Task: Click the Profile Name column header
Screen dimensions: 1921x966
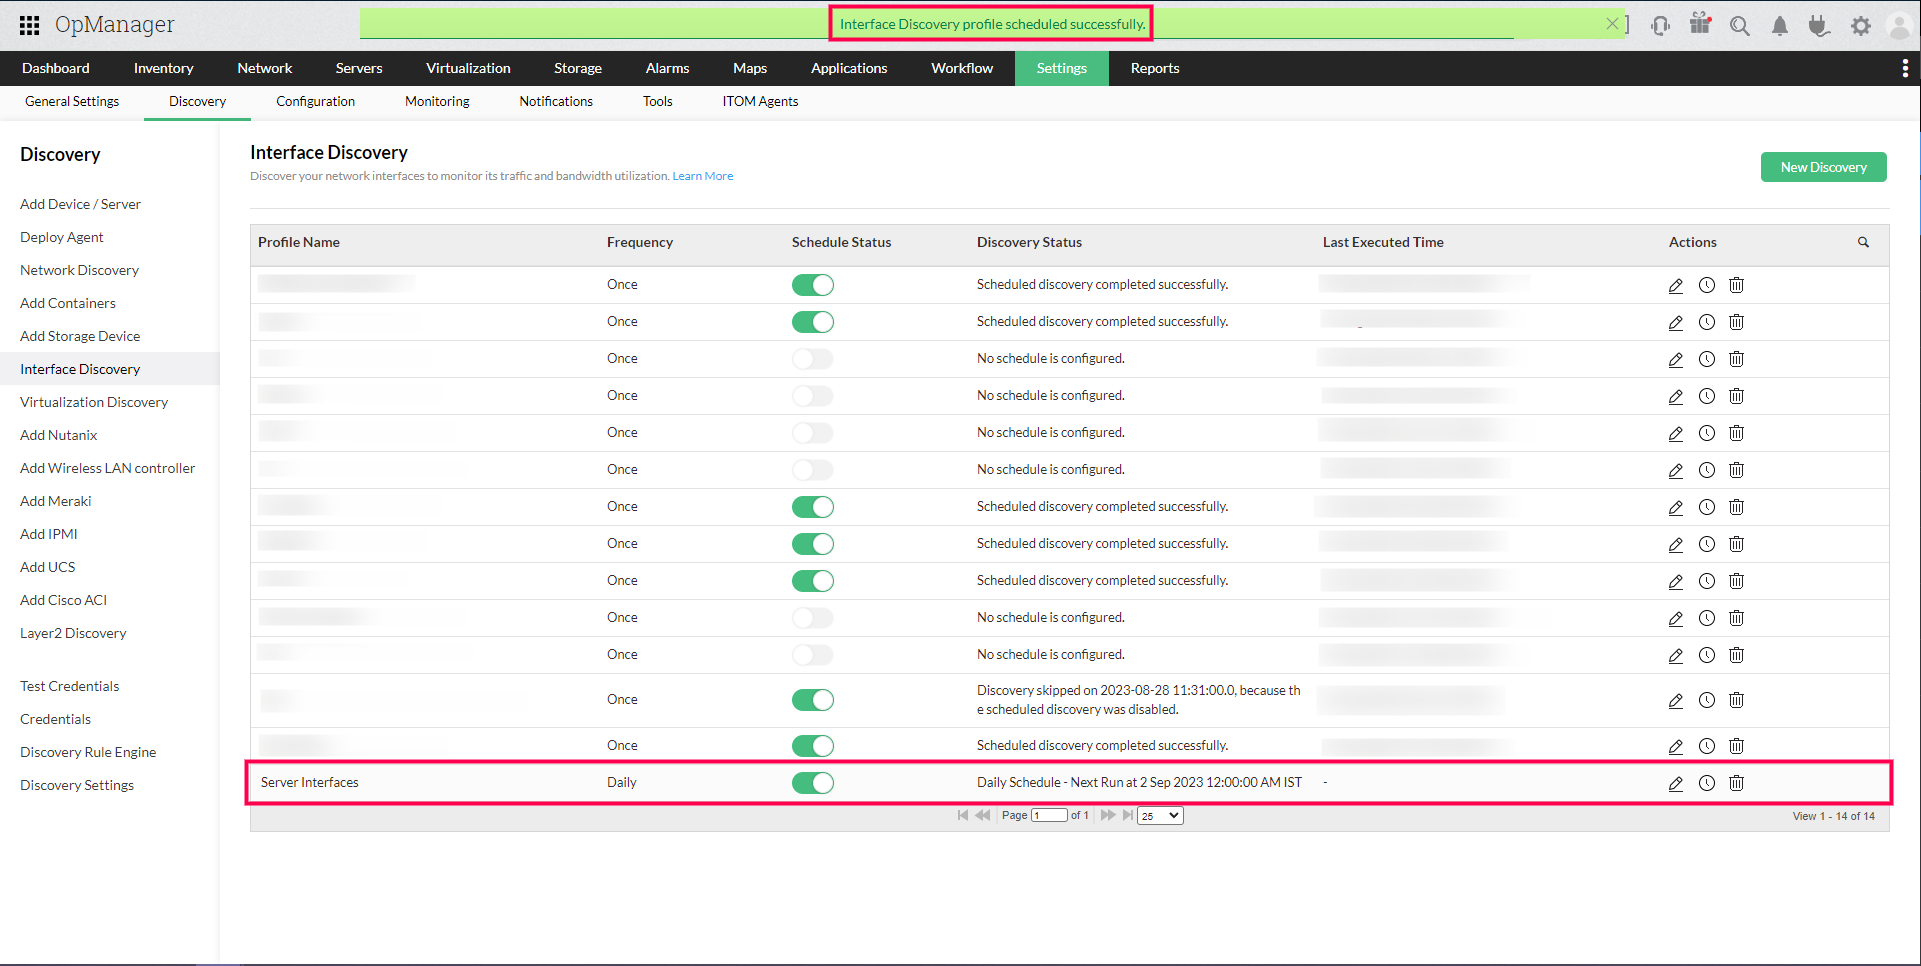Action: pos(299,242)
